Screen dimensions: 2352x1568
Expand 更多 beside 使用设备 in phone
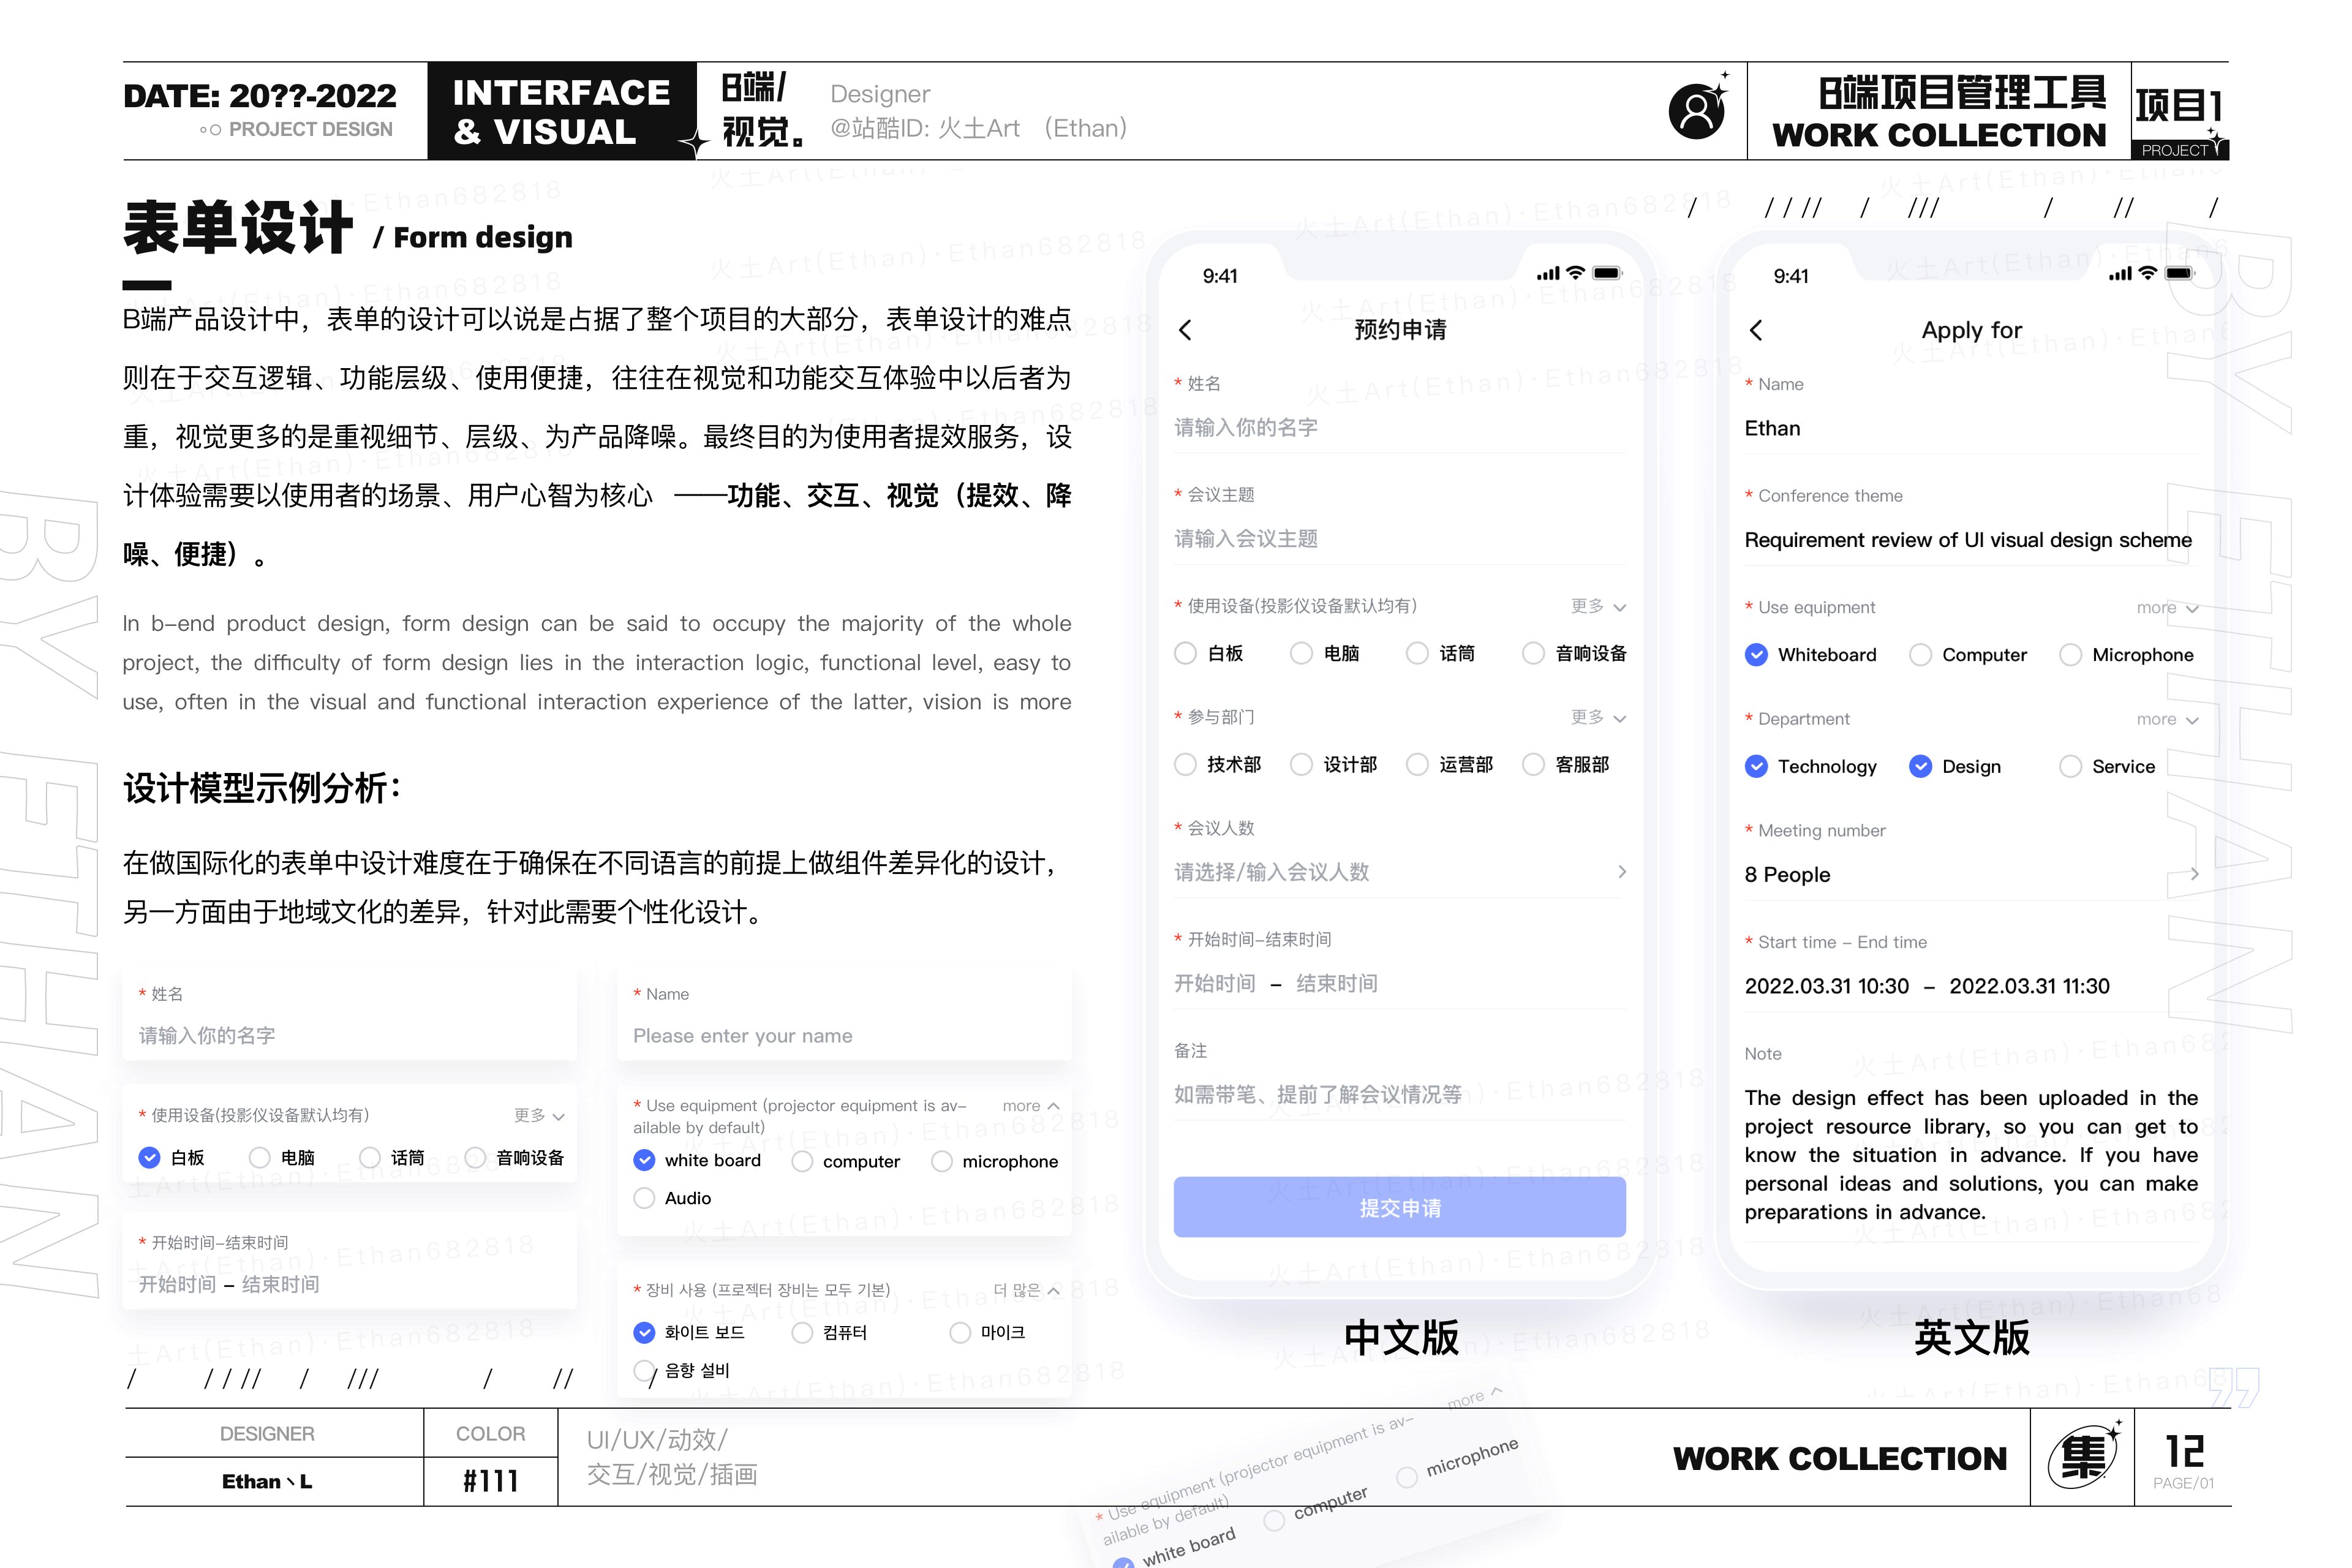click(1598, 606)
